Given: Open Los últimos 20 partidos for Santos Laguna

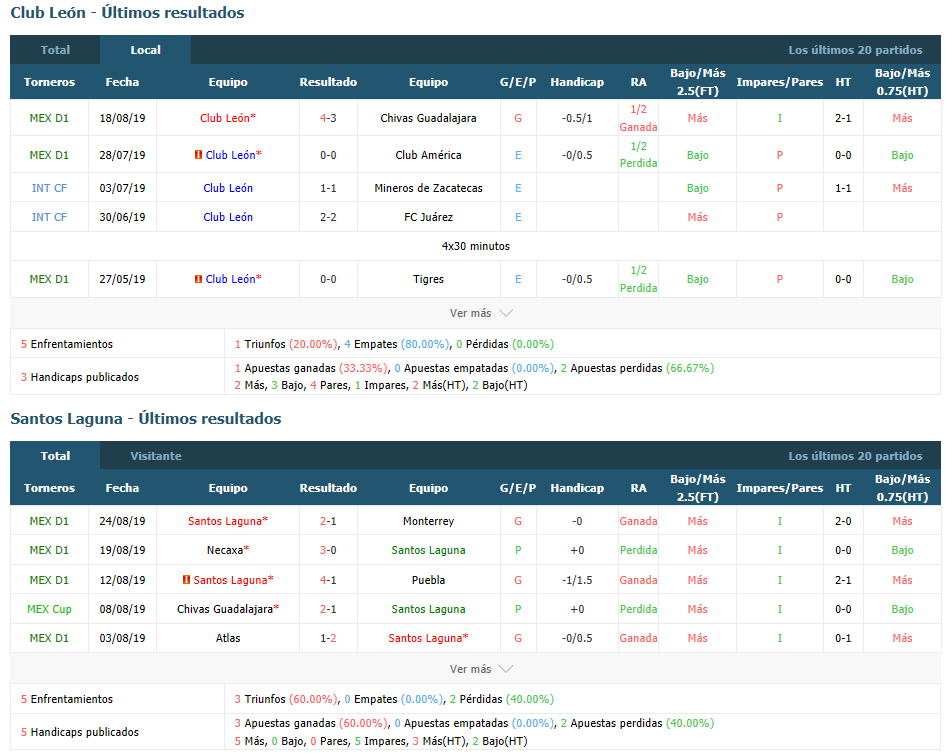Looking at the screenshot, I should (x=855, y=456).
